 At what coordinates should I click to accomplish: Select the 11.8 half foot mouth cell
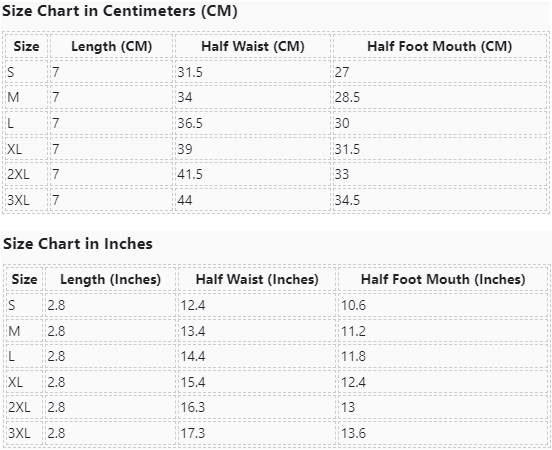click(443, 356)
